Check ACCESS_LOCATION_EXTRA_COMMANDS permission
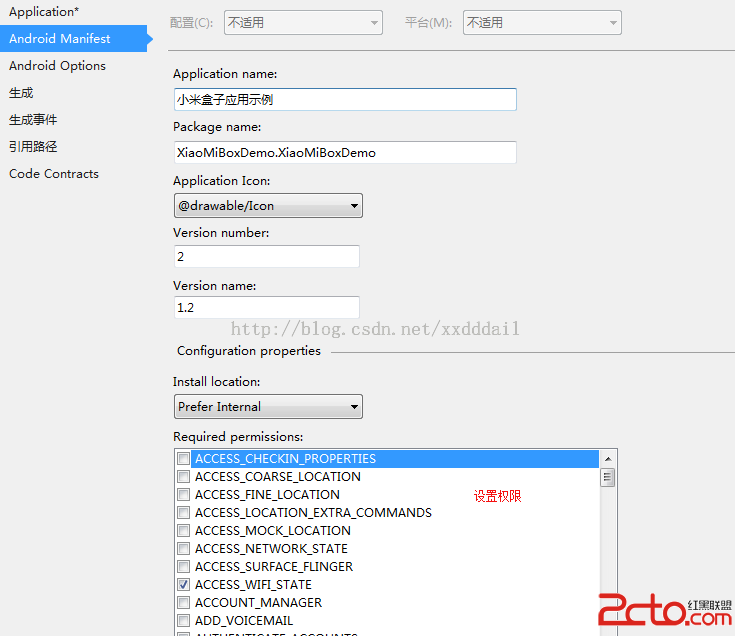Screen dimensions: 735x636 [183, 513]
